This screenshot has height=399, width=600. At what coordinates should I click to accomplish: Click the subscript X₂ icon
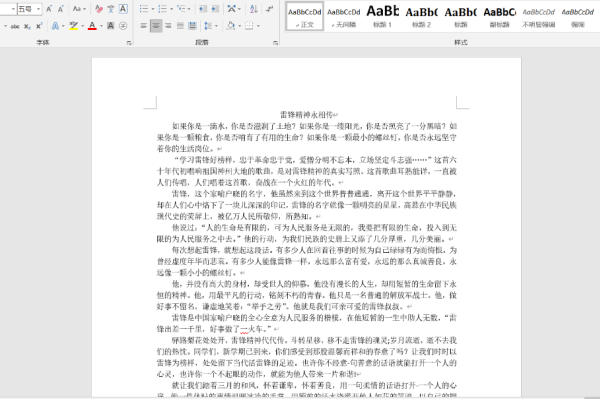pos(27,26)
